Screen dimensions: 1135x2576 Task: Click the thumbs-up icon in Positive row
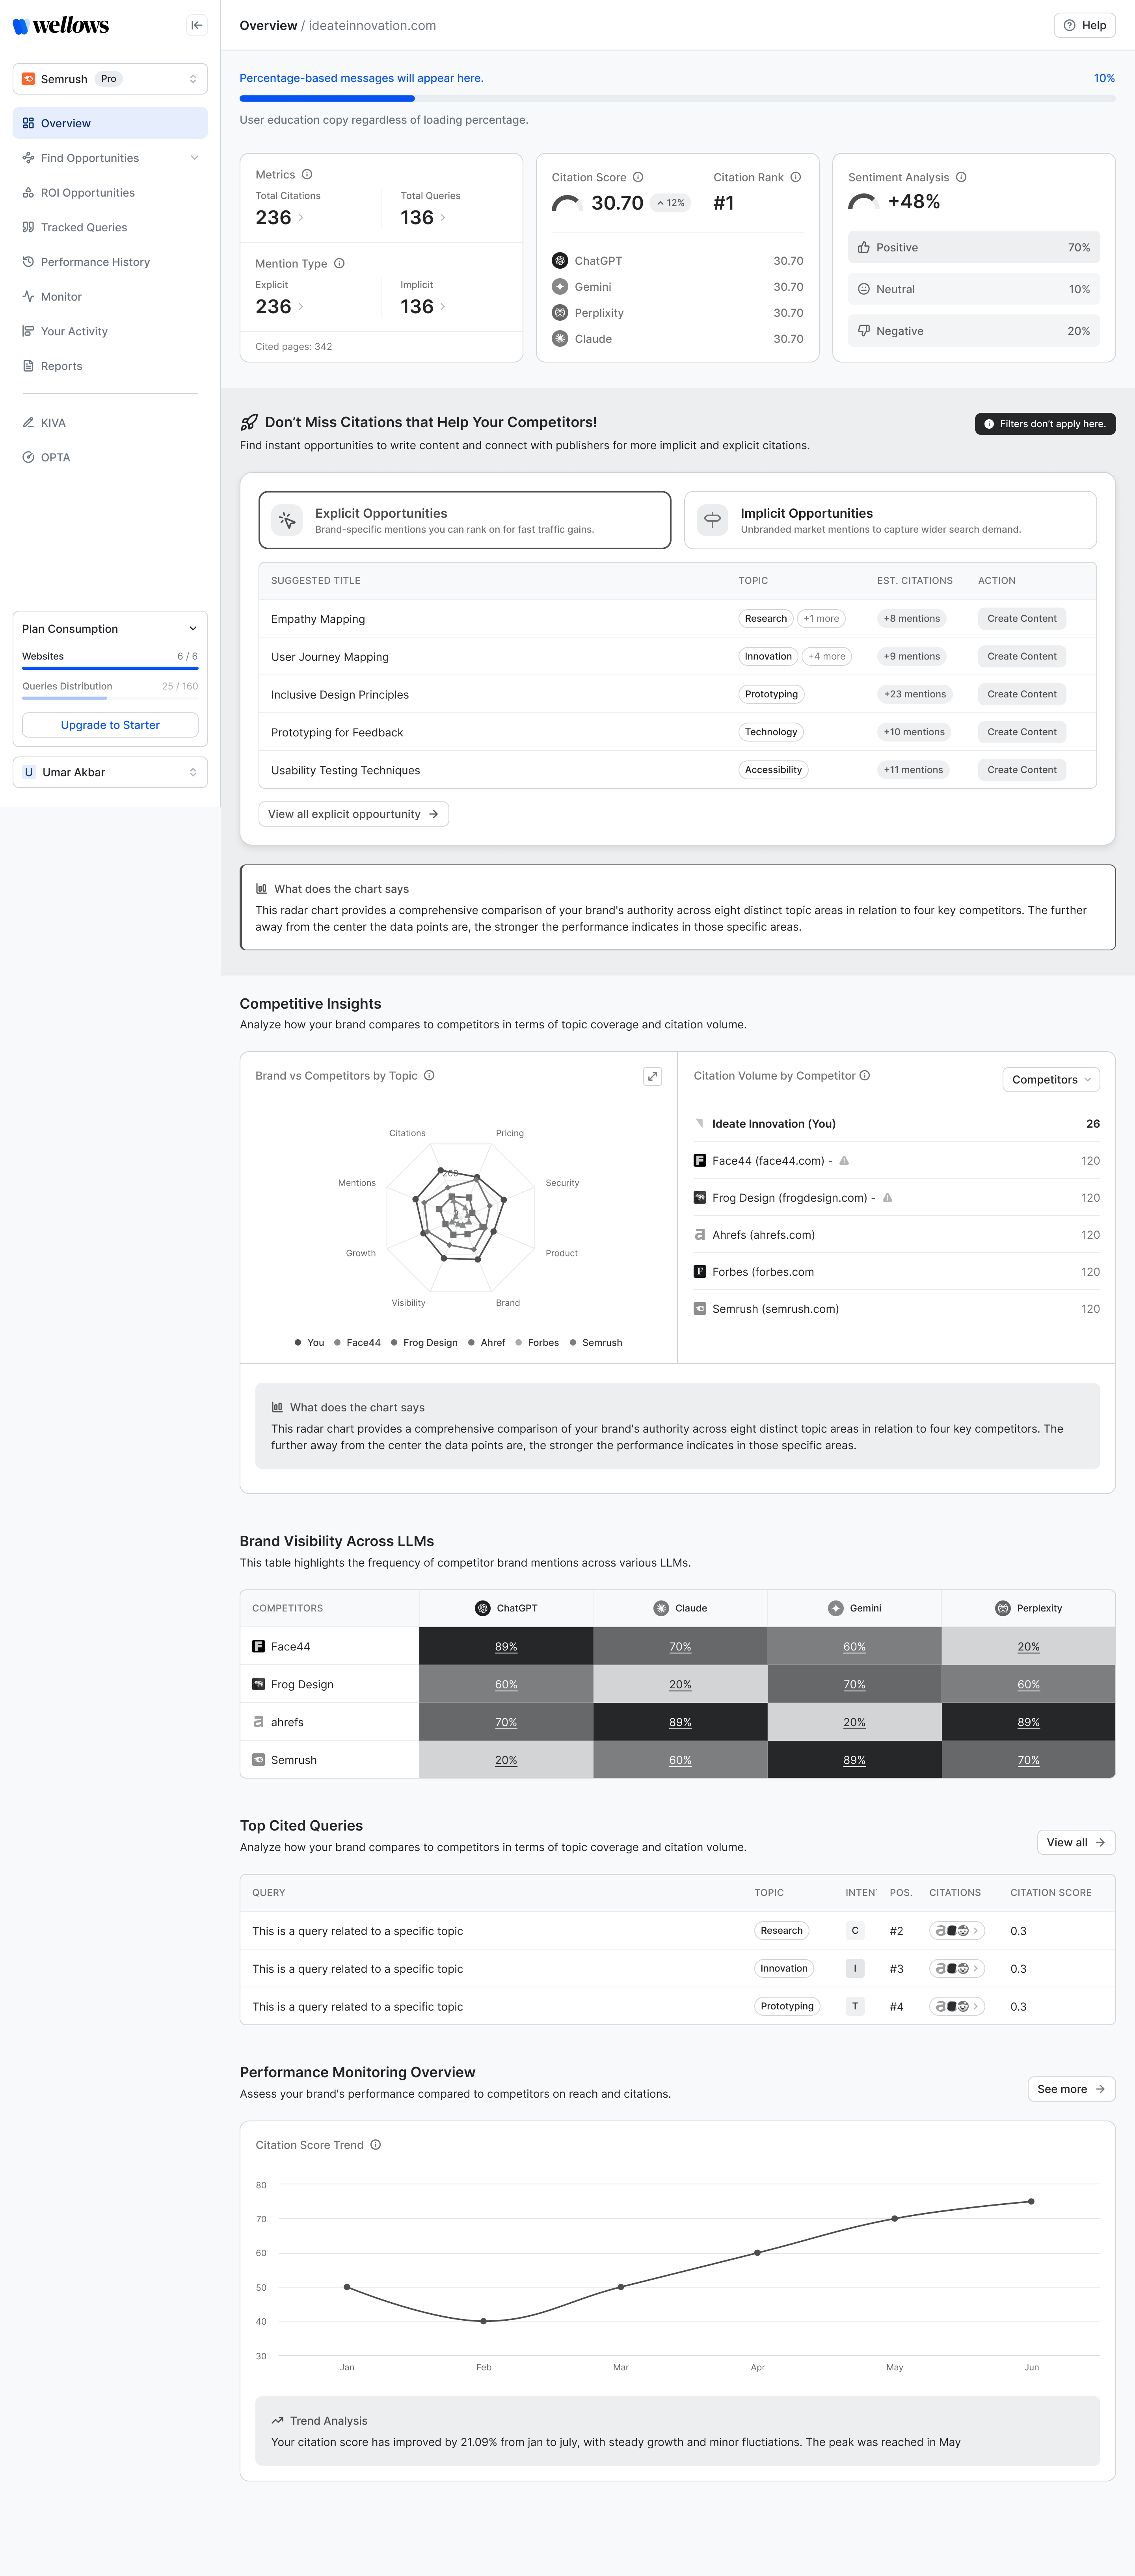tap(864, 247)
